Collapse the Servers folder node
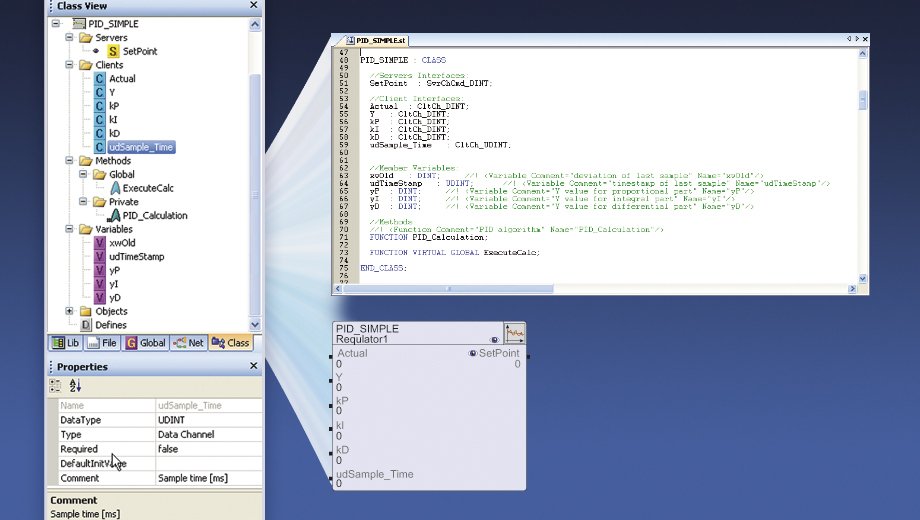Image resolution: width=920 pixels, height=520 pixels. pyautogui.click(x=69, y=38)
